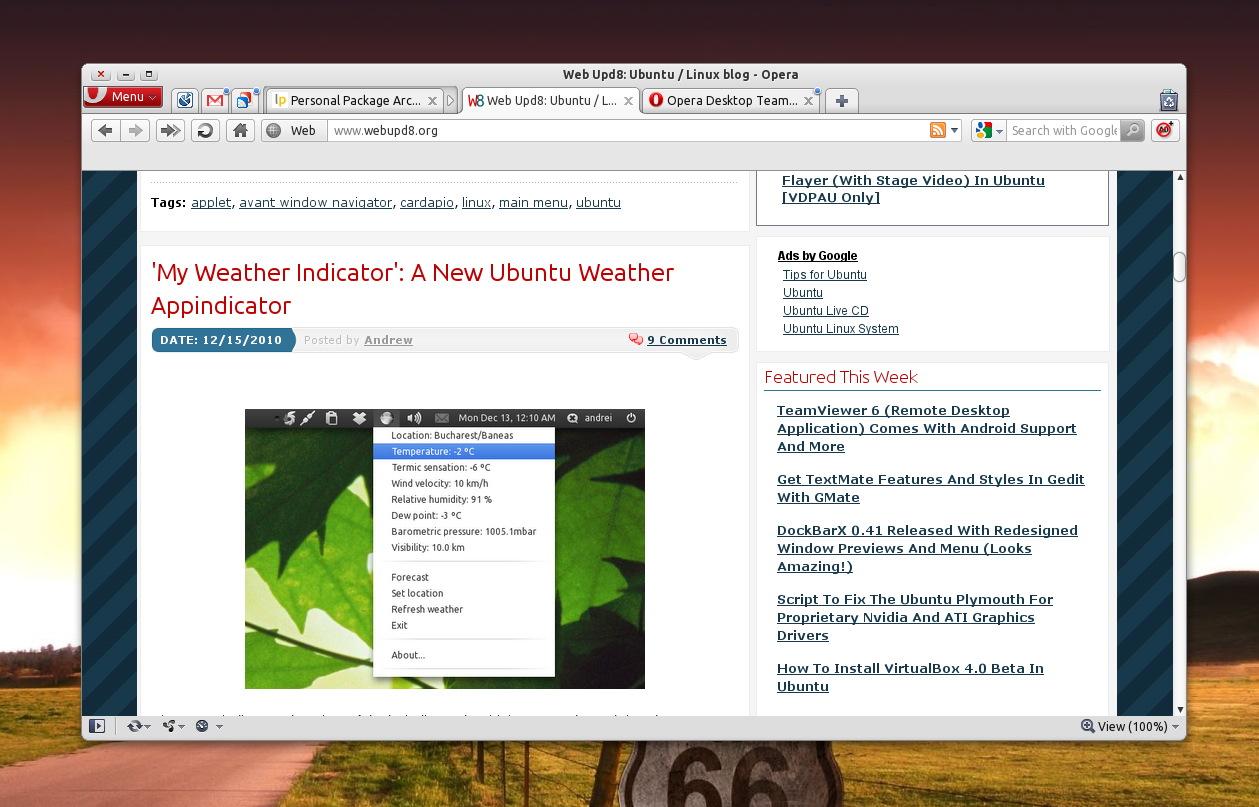Expand the tab stack arrow after Personal Package tab
1259x807 pixels.
pos(451,101)
